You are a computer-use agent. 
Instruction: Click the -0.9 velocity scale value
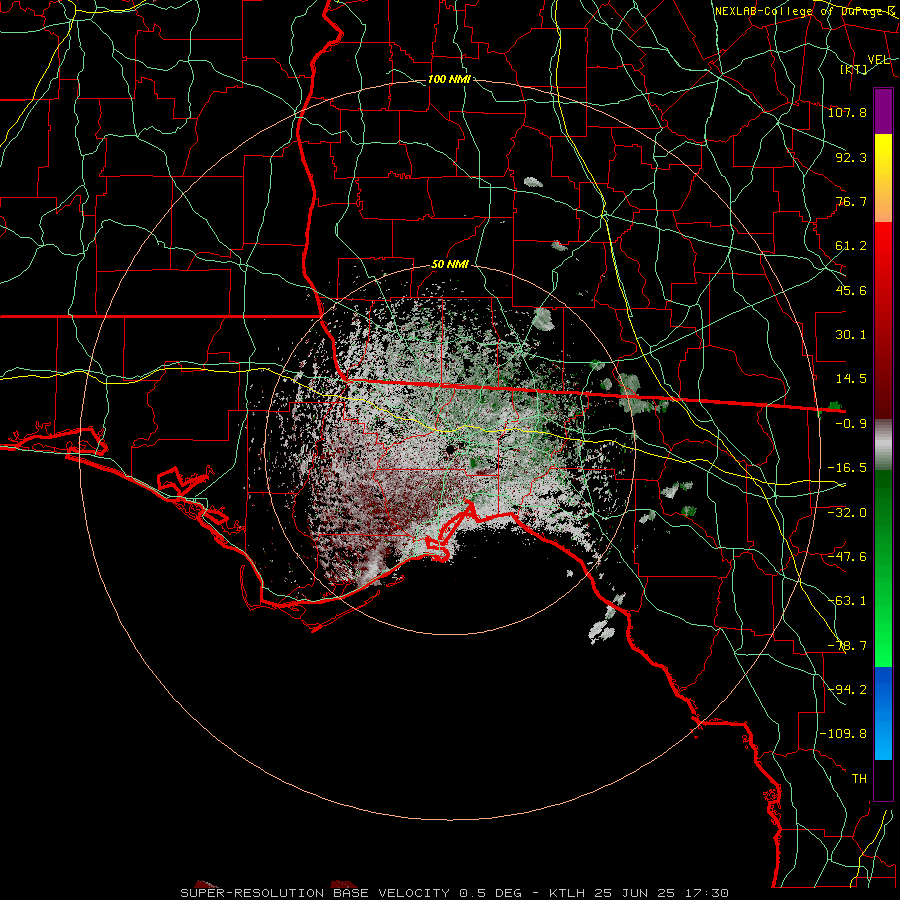point(851,424)
